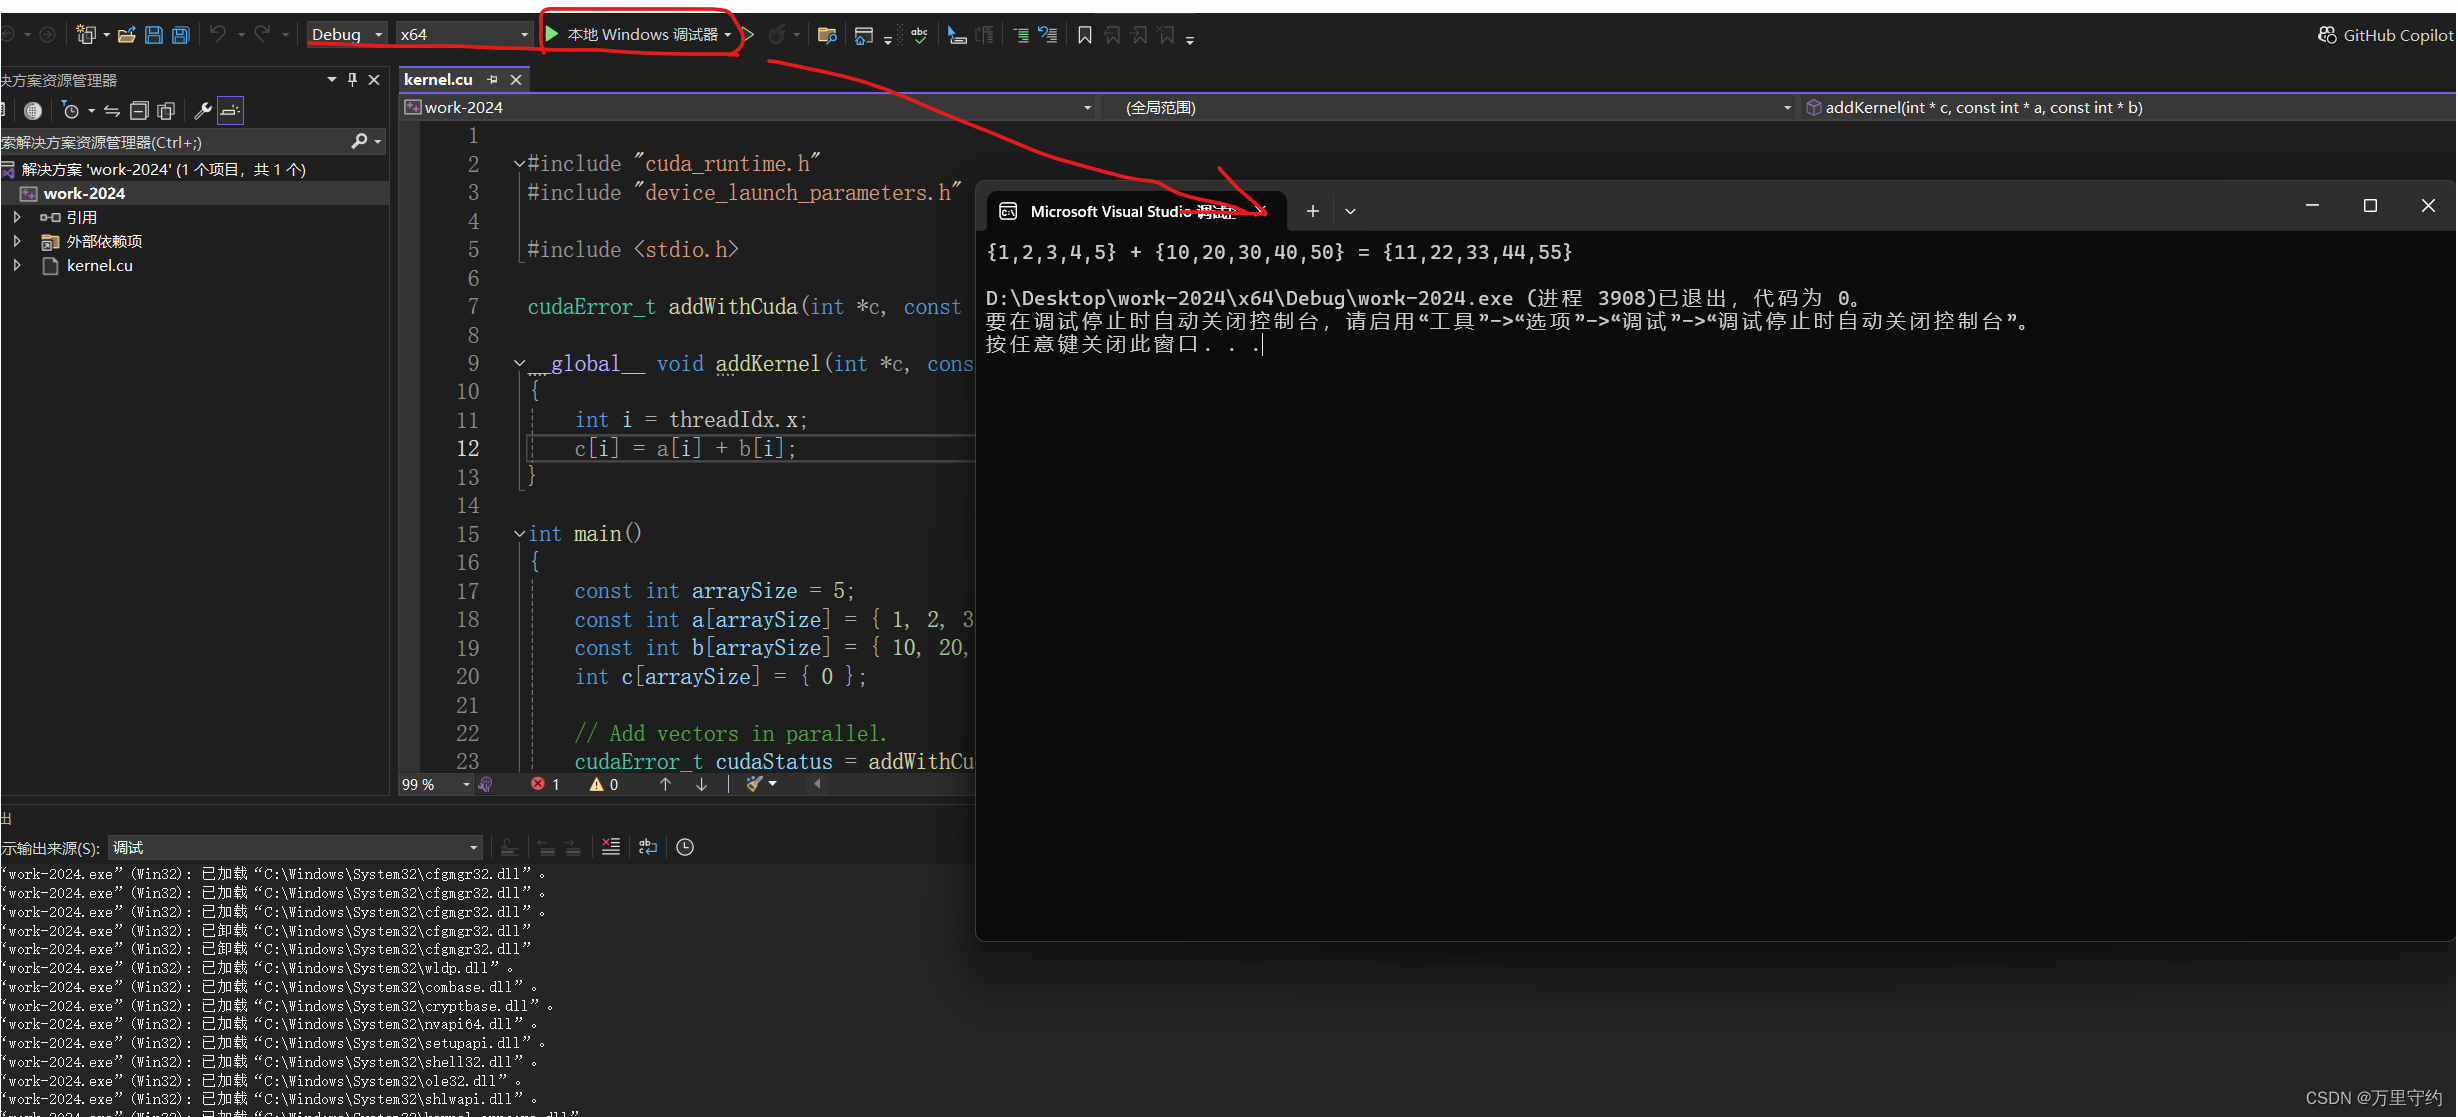Open the Debug configuration dropdown
The width and height of the screenshot is (2458, 1117).
click(346, 35)
